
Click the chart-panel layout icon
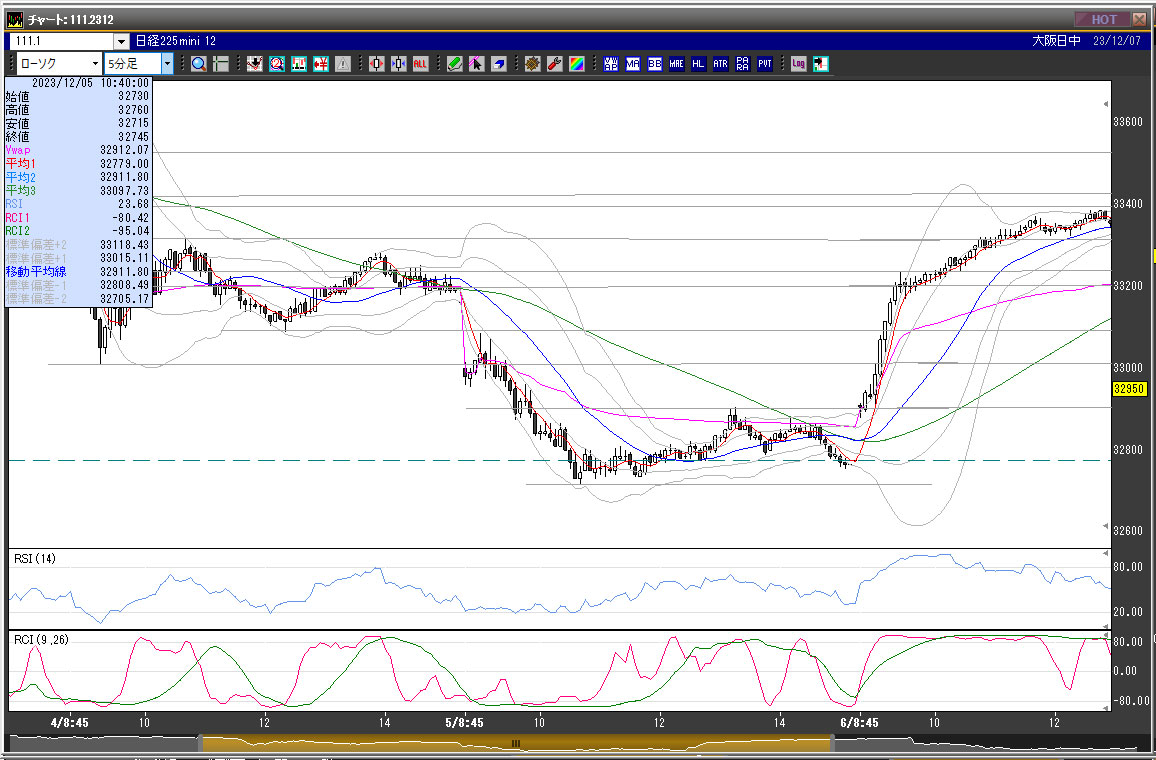pos(299,64)
